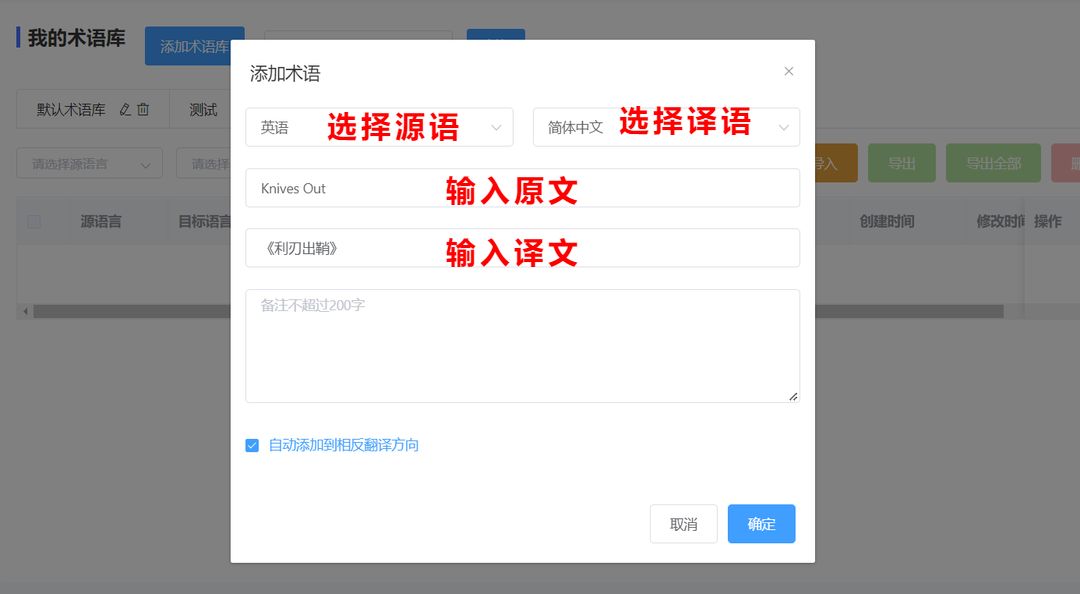Click the 导出全部 export-all button
This screenshot has height=594, width=1080.
992,162
